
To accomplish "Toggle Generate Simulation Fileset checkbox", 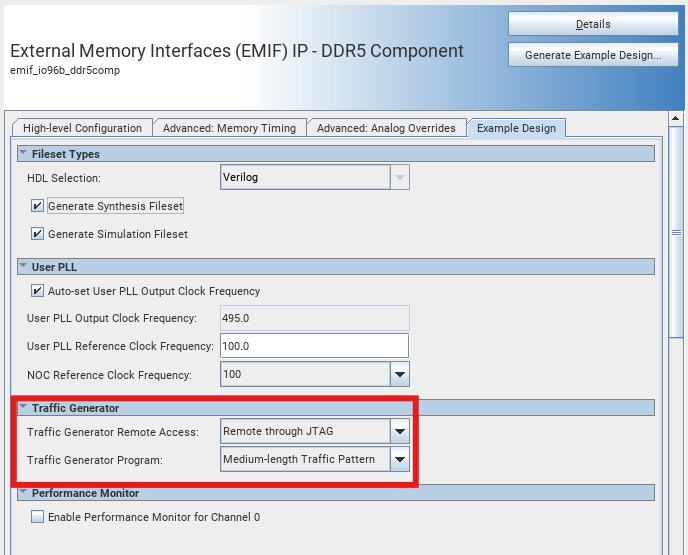I will click(38, 234).
